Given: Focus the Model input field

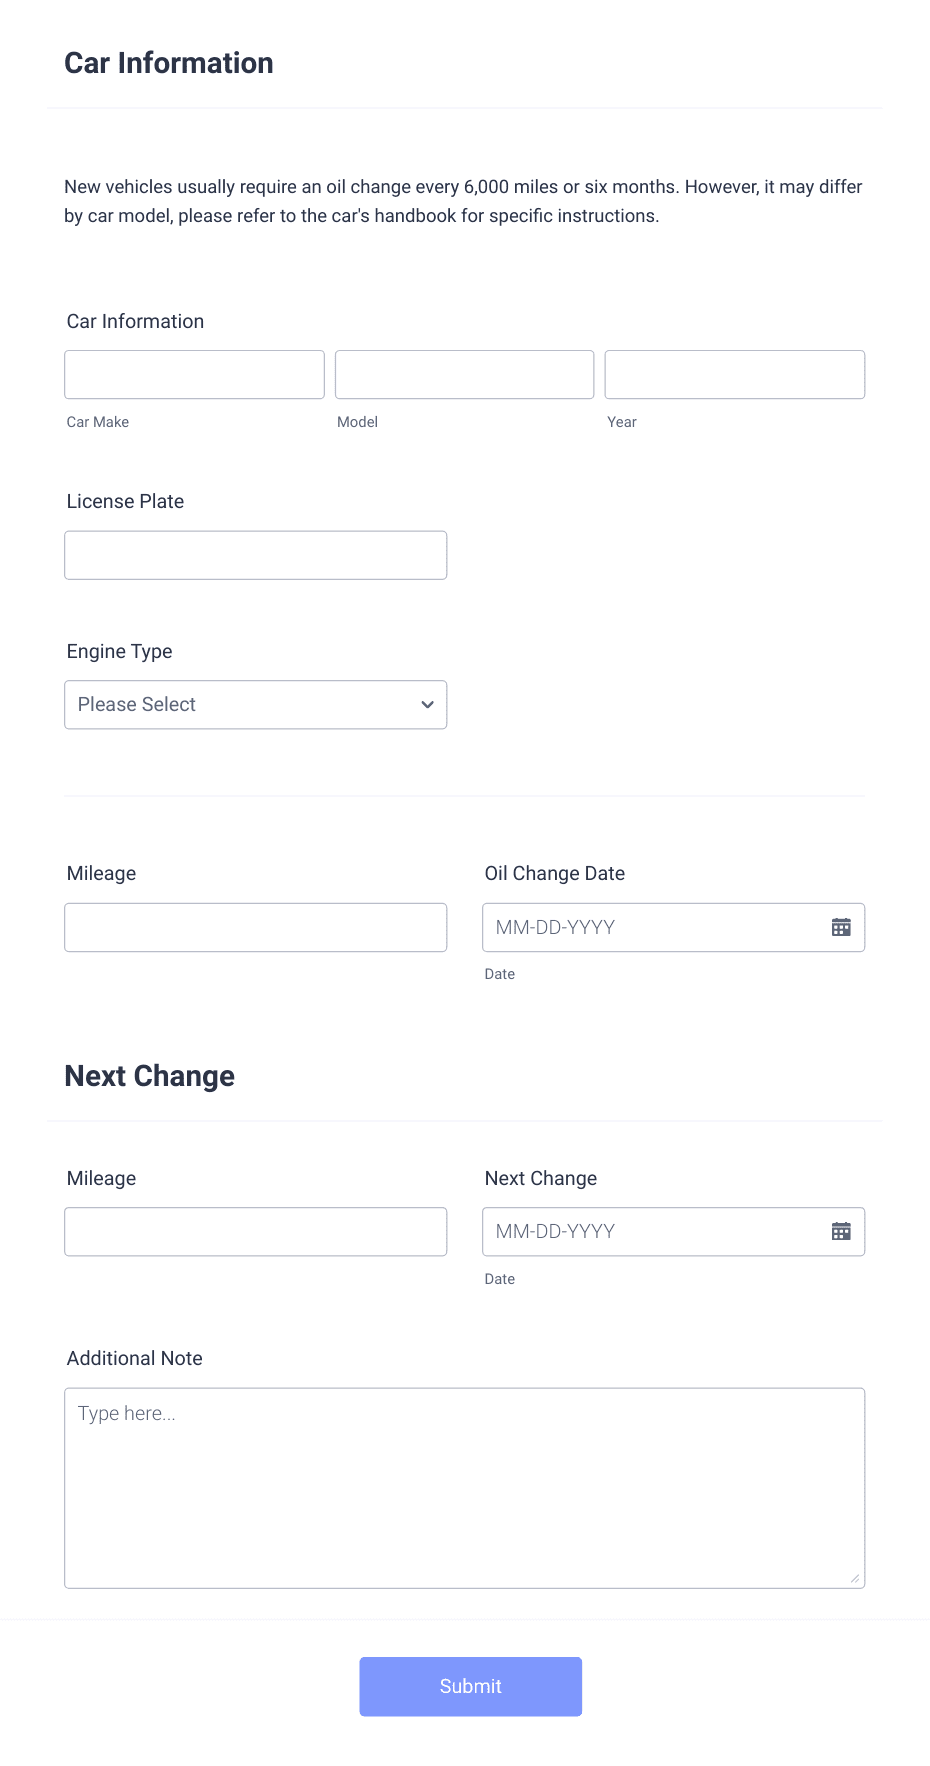Looking at the screenshot, I should pos(464,374).
